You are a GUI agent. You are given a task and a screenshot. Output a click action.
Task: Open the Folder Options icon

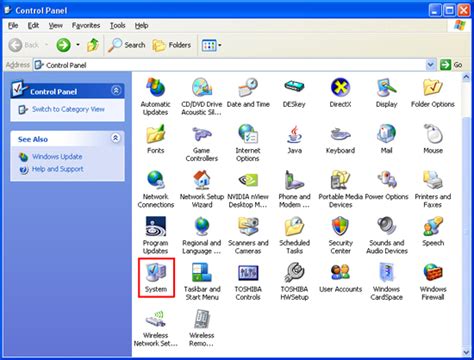pyautogui.click(x=433, y=93)
